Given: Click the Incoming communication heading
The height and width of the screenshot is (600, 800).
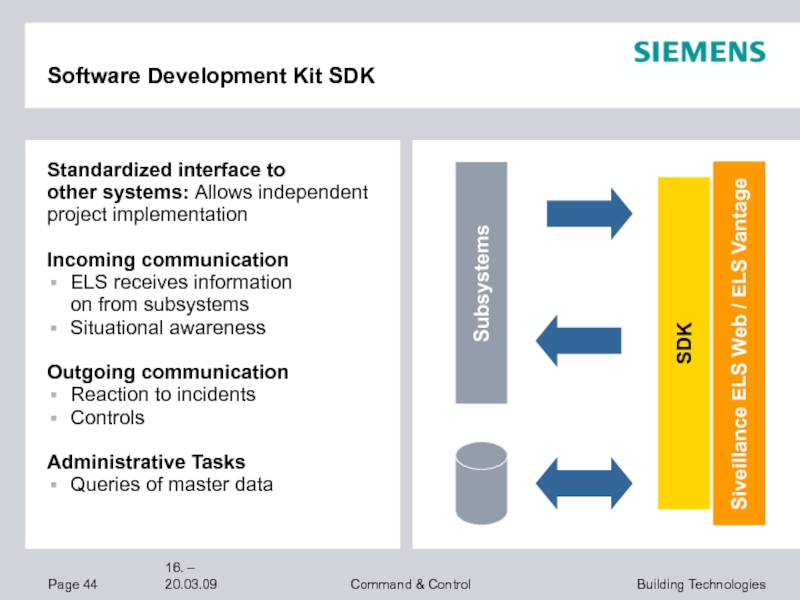Looking at the screenshot, I should pyautogui.click(x=168, y=260).
